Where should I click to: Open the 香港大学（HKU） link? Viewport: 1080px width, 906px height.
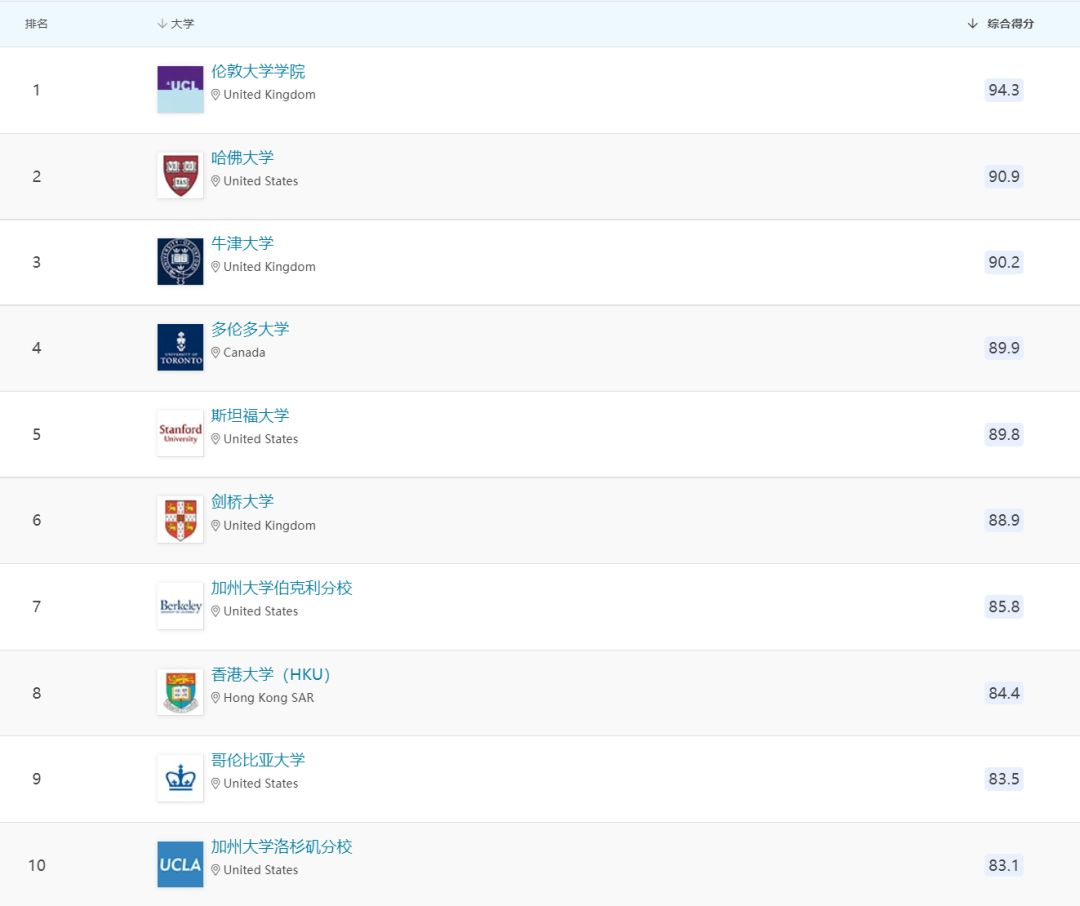(x=270, y=675)
